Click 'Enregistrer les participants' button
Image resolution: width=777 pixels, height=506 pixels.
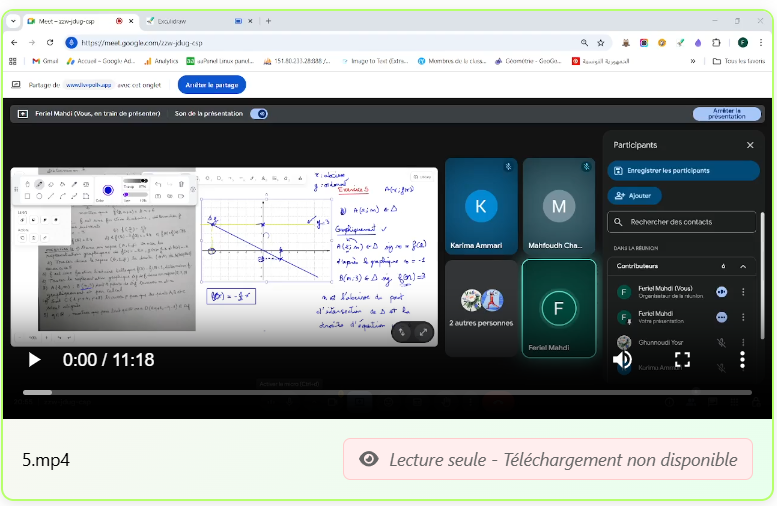click(683, 171)
